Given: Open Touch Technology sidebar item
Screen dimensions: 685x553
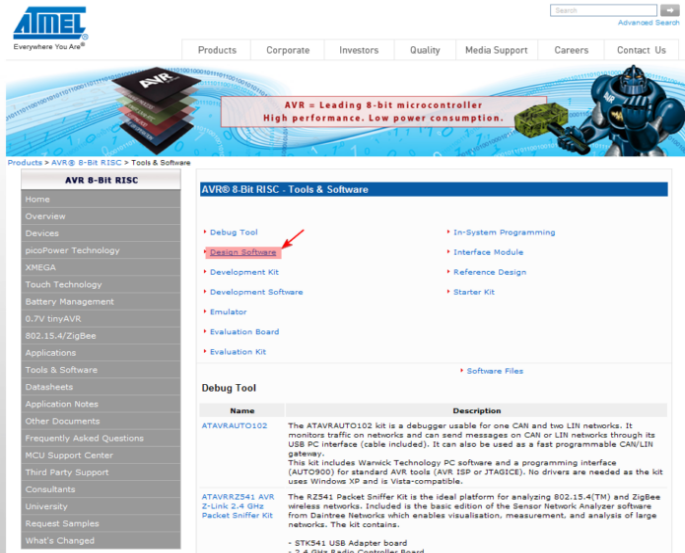Looking at the screenshot, I should (x=100, y=284).
